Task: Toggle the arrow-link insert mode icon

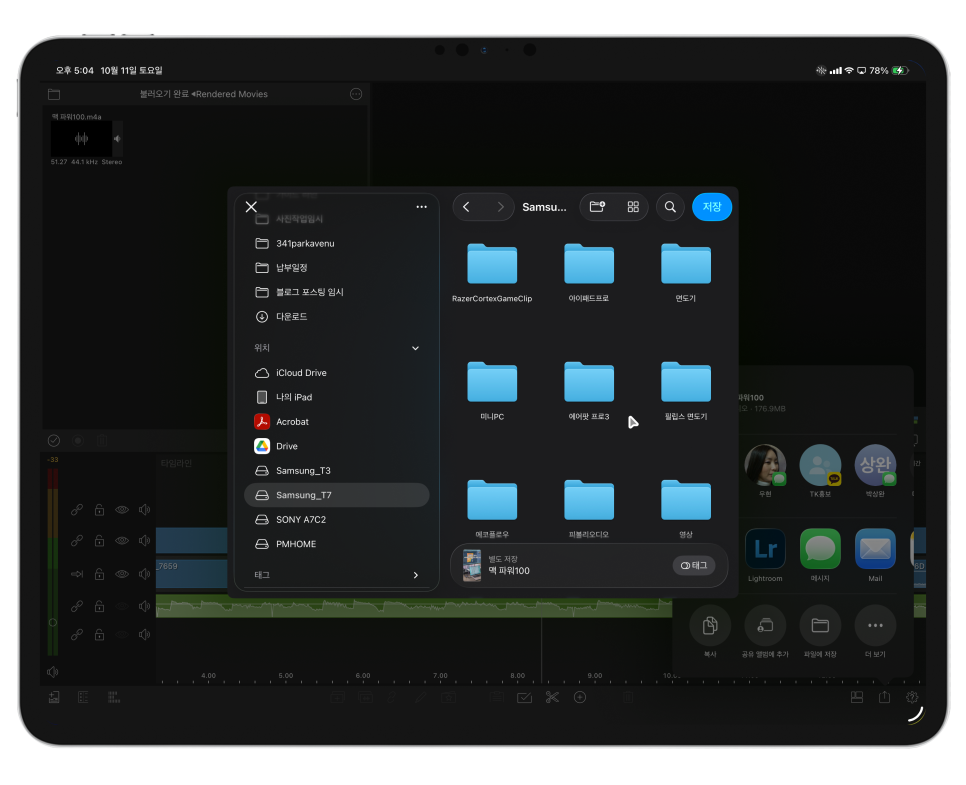Action: pyautogui.click(x=77, y=574)
